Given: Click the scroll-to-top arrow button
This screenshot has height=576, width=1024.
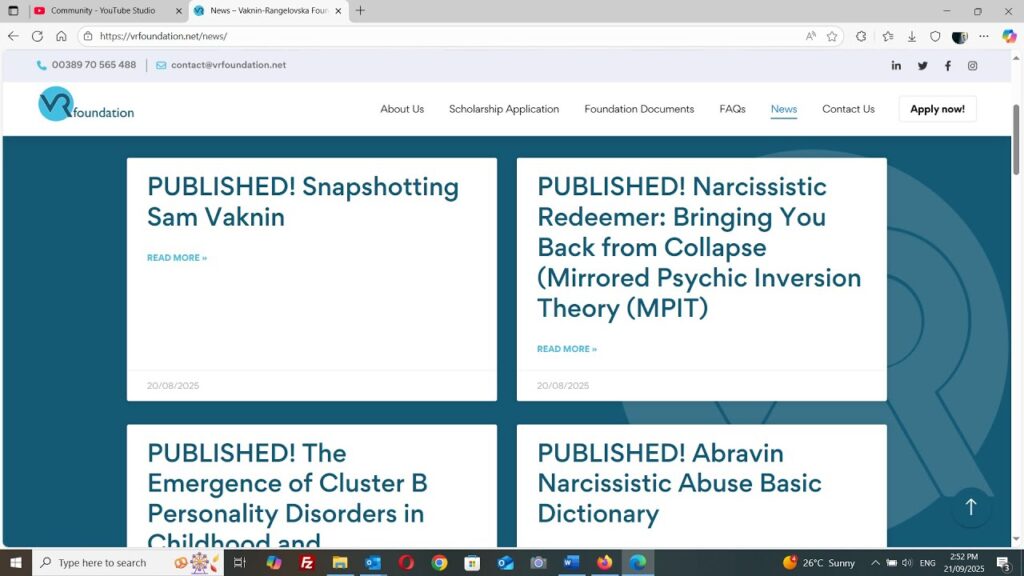Looking at the screenshot, I should 970,507.
